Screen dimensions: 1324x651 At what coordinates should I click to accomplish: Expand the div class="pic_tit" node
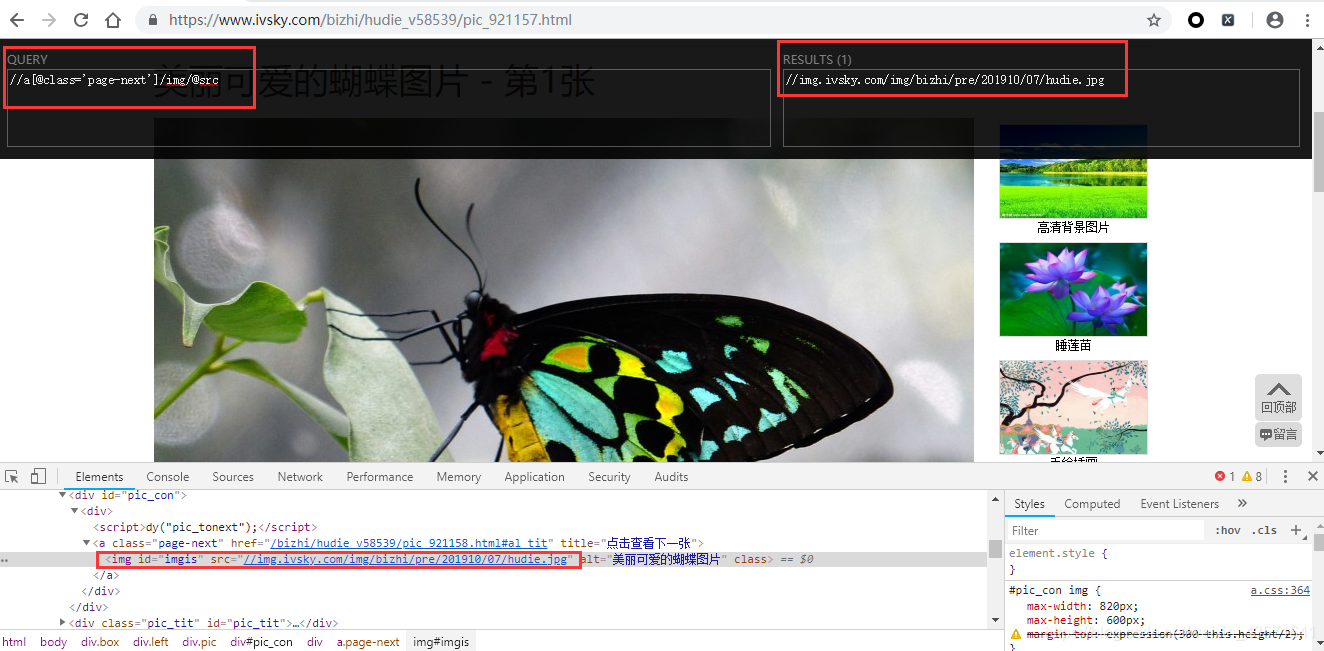63,623
